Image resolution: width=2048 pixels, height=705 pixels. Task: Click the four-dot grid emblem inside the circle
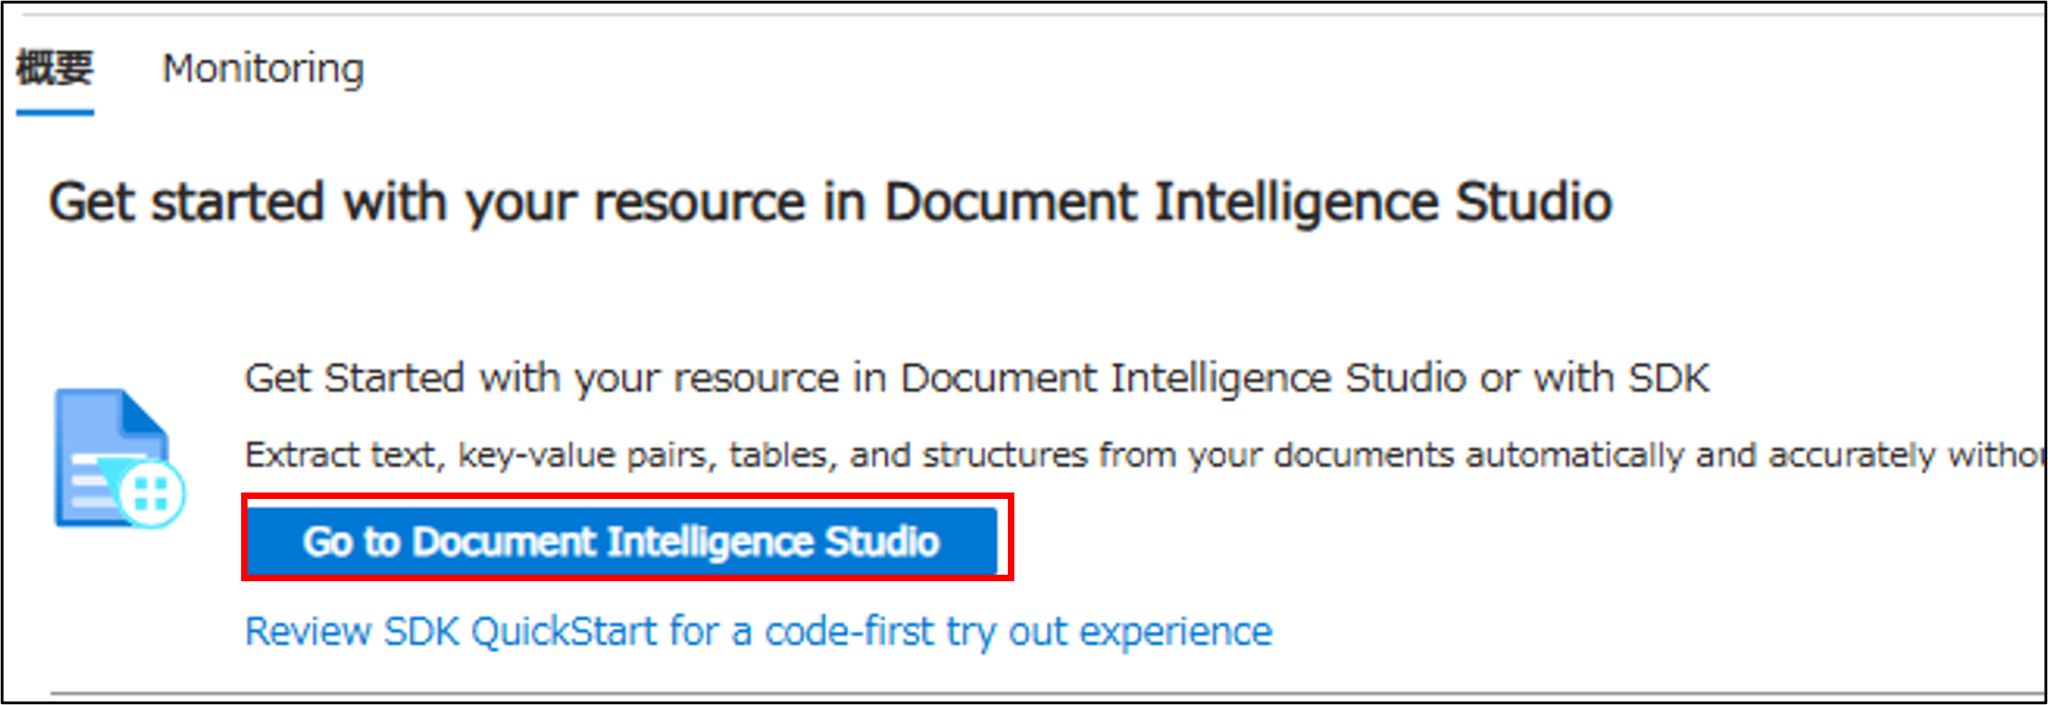pyautogui.click(x=152, y=492)
